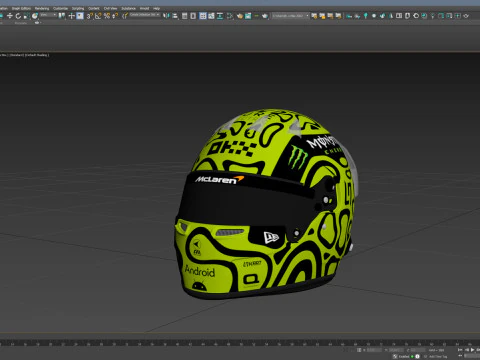This screenshot has width=480, height=360.
Task: Open the render preset path dropdown
Action: (290, 16)
